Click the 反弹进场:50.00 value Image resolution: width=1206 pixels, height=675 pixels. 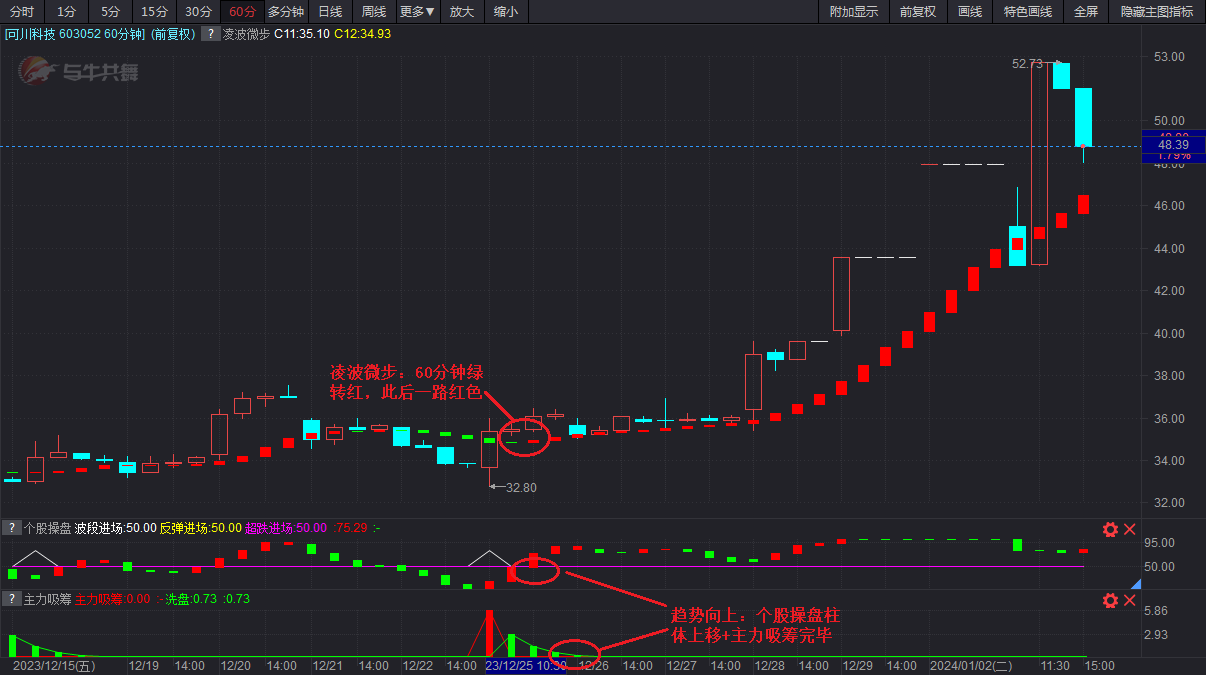click(x=201, y=528)
